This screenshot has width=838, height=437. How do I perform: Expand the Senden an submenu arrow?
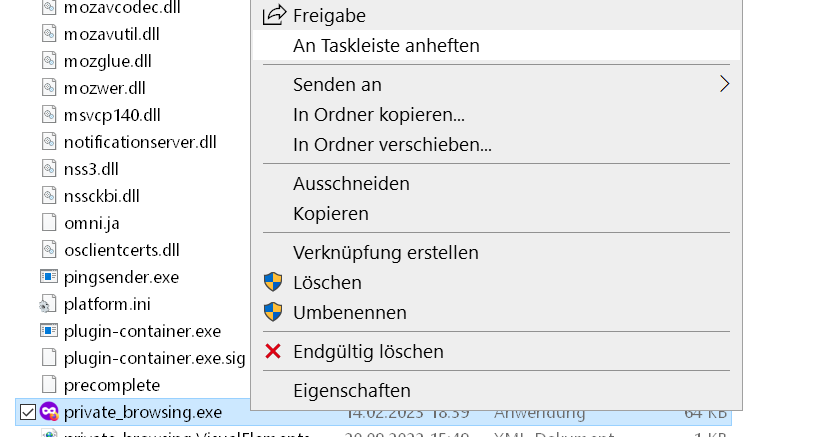(x=724, y=85)
